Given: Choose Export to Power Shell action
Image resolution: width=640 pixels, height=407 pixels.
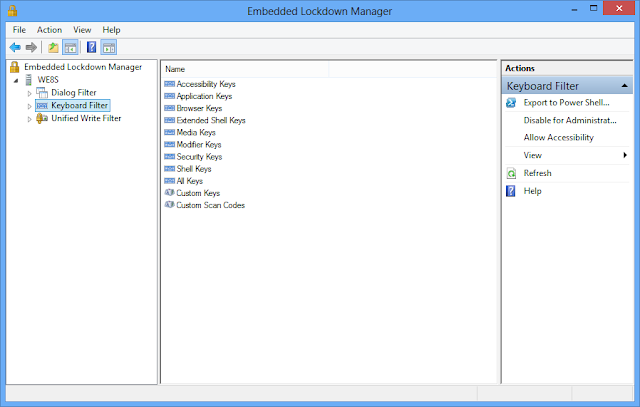Looking at the screenshot, I should [566, 103].
